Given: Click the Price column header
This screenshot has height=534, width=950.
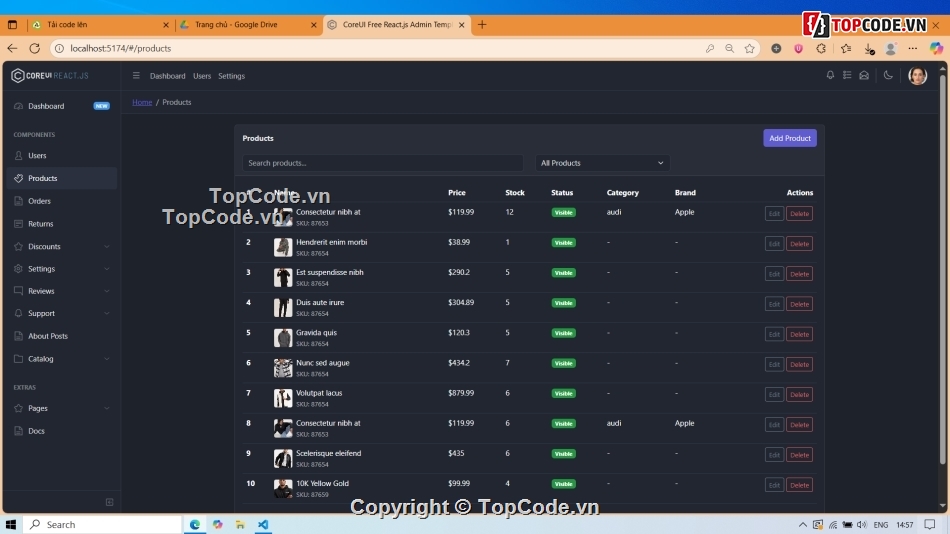Looking at the screenshot, I should [457, 193].
